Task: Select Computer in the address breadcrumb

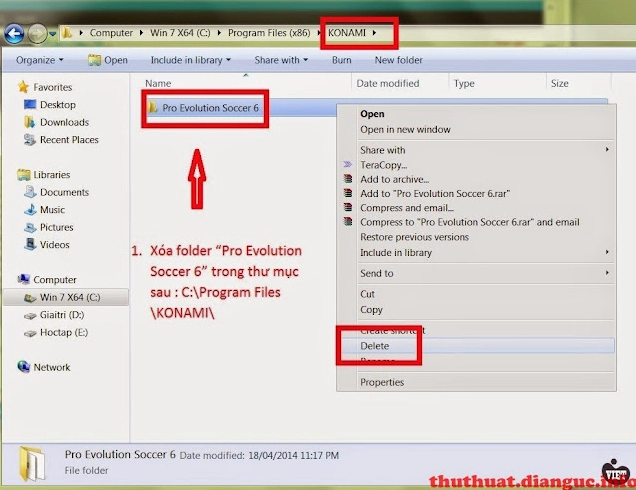Action: pyautogui.click(x=111, y=33)
